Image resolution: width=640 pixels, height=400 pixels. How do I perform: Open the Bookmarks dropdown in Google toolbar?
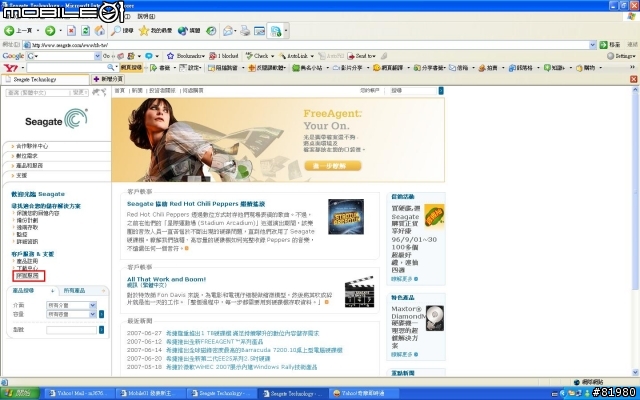203,56
